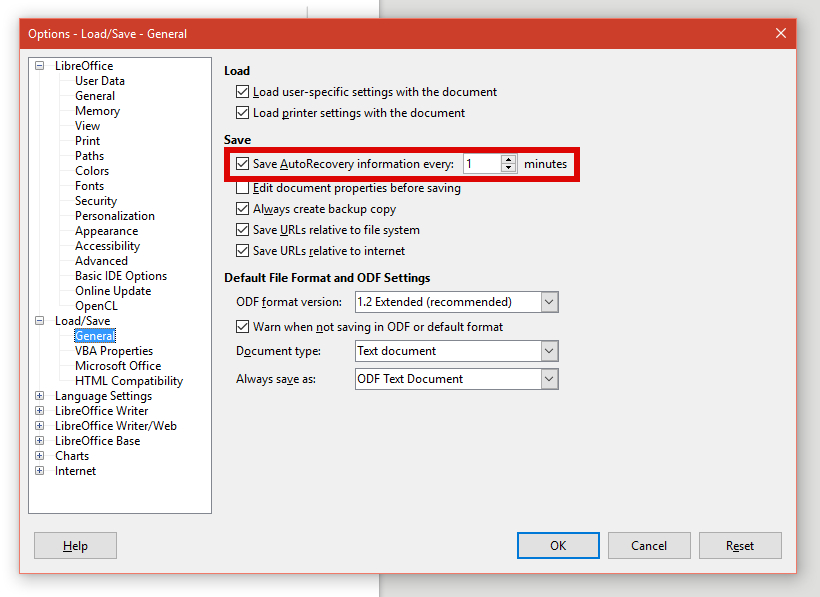
Task: Select Print in the tree
Action: tap(87, 141)
